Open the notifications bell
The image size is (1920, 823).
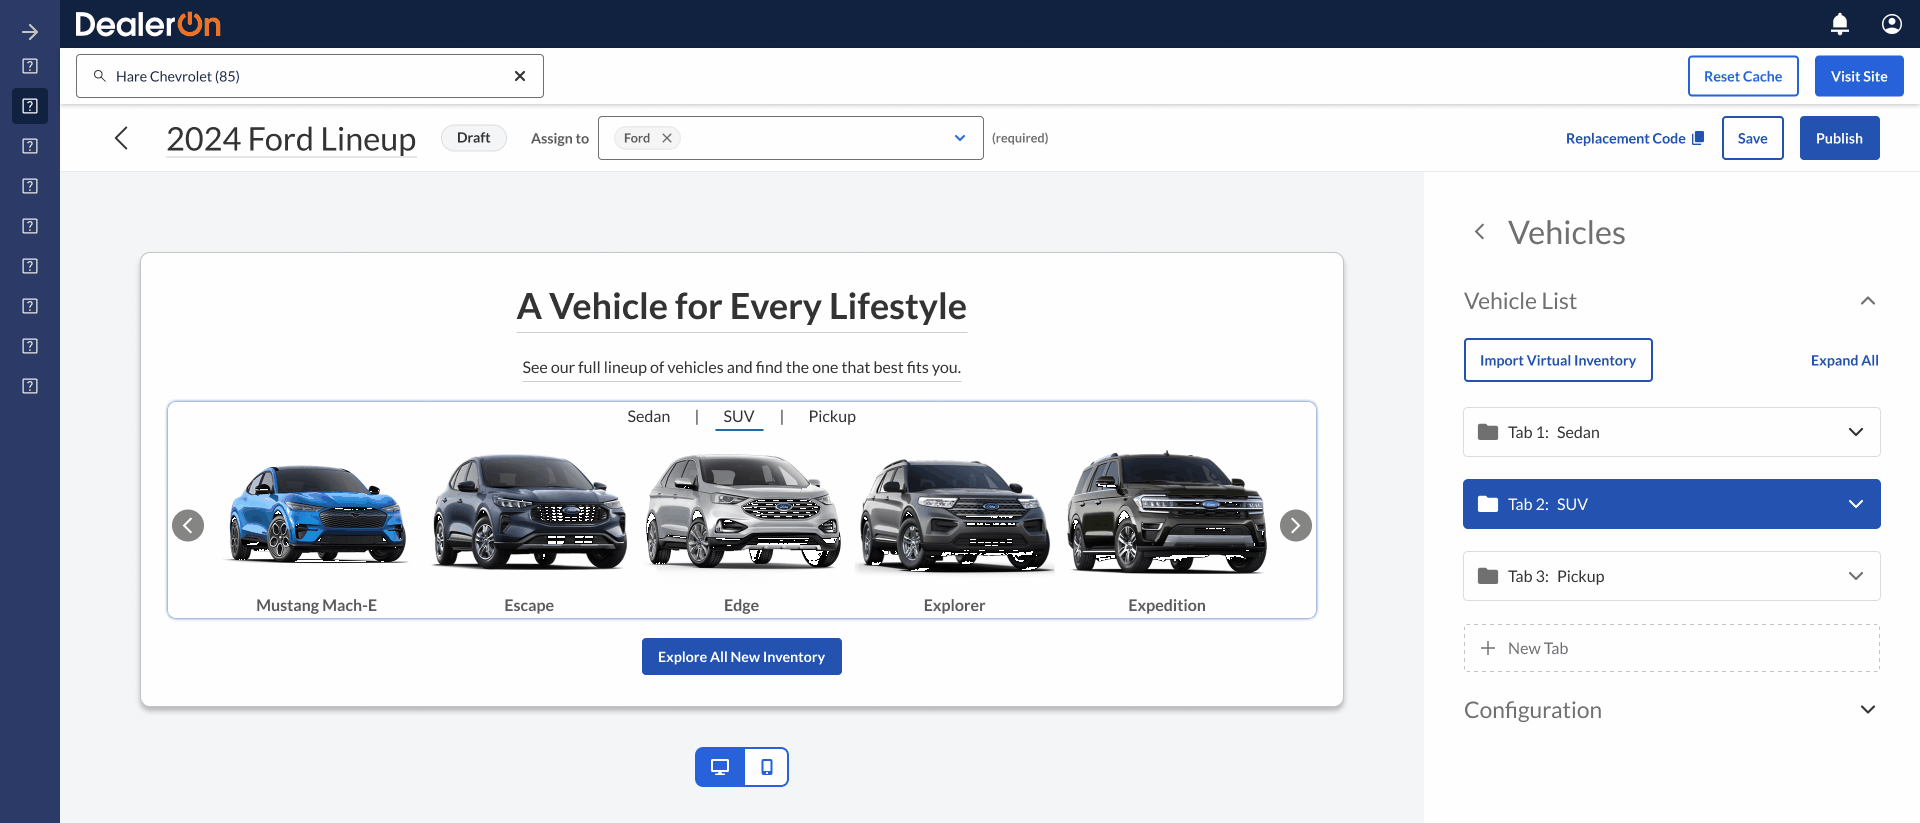click(1839, 24)
